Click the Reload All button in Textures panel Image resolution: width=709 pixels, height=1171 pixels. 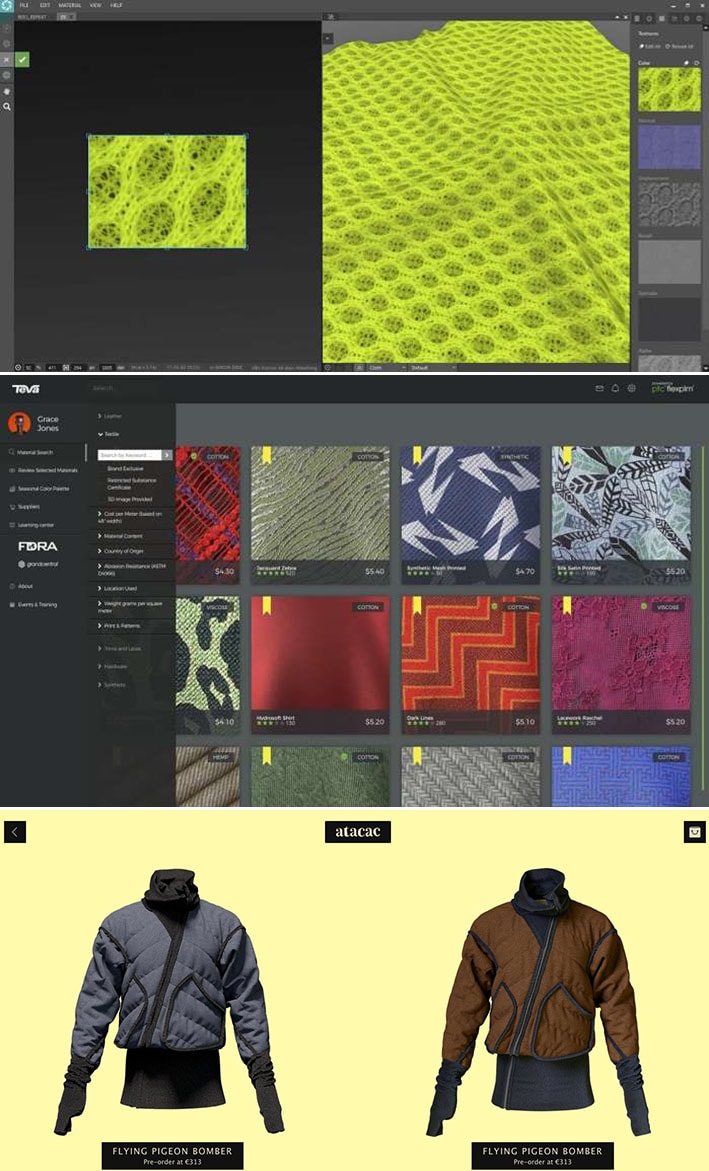point(681,46)
